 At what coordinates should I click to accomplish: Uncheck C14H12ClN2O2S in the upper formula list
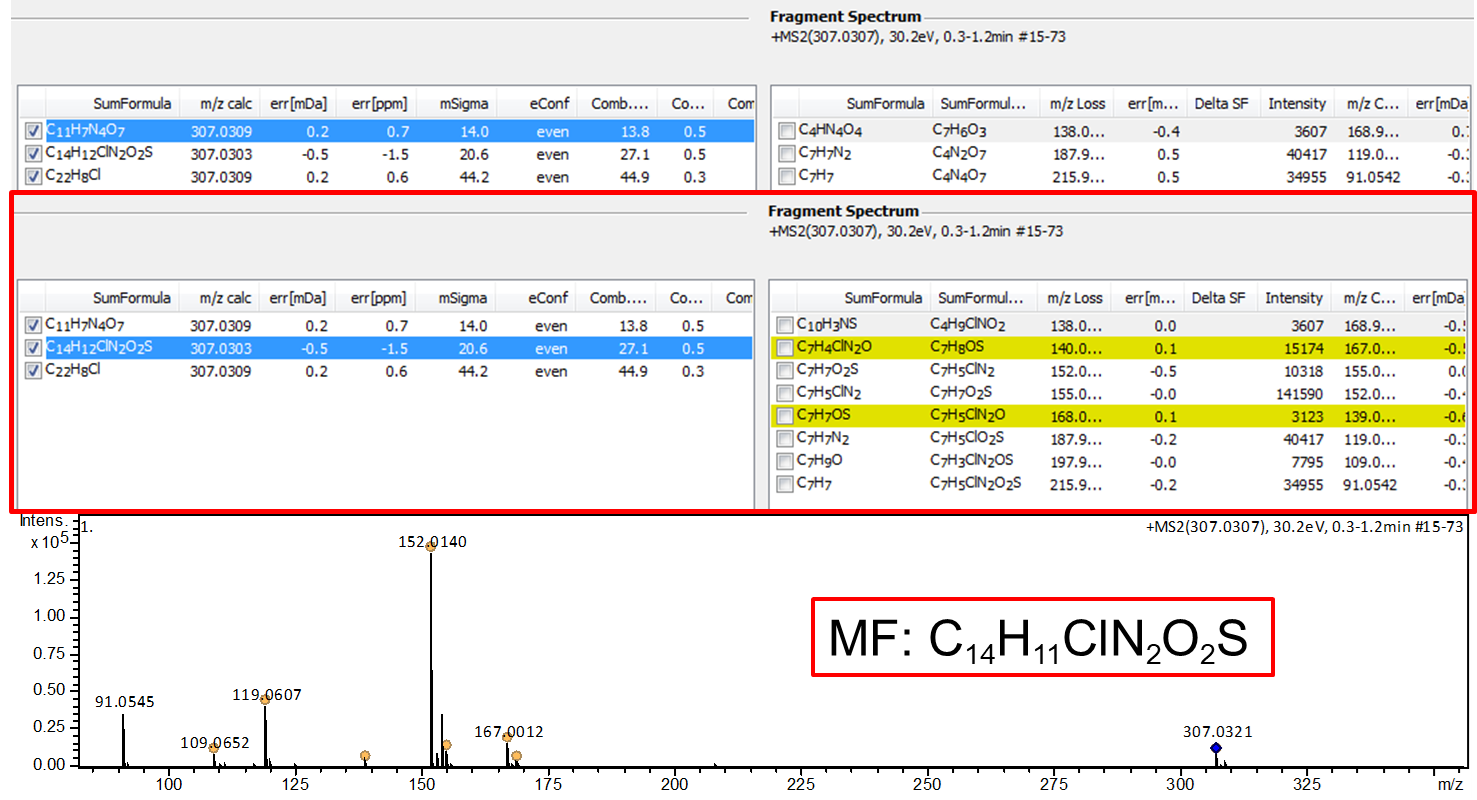coord(33,154)
